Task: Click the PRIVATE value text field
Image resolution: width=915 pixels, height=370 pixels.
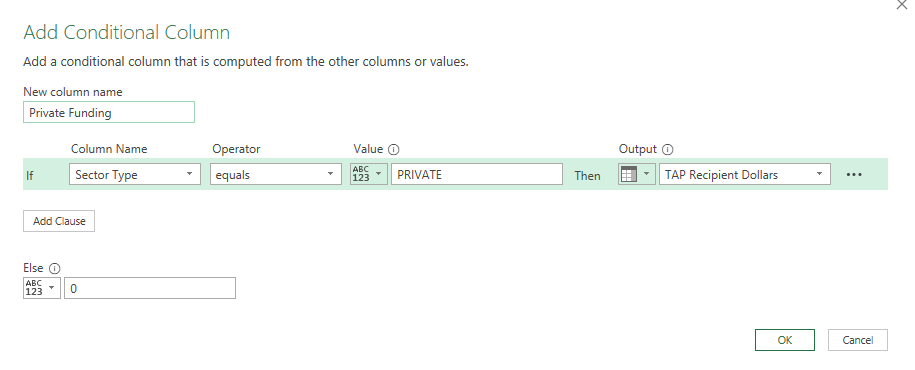Action: pos(477,174)
